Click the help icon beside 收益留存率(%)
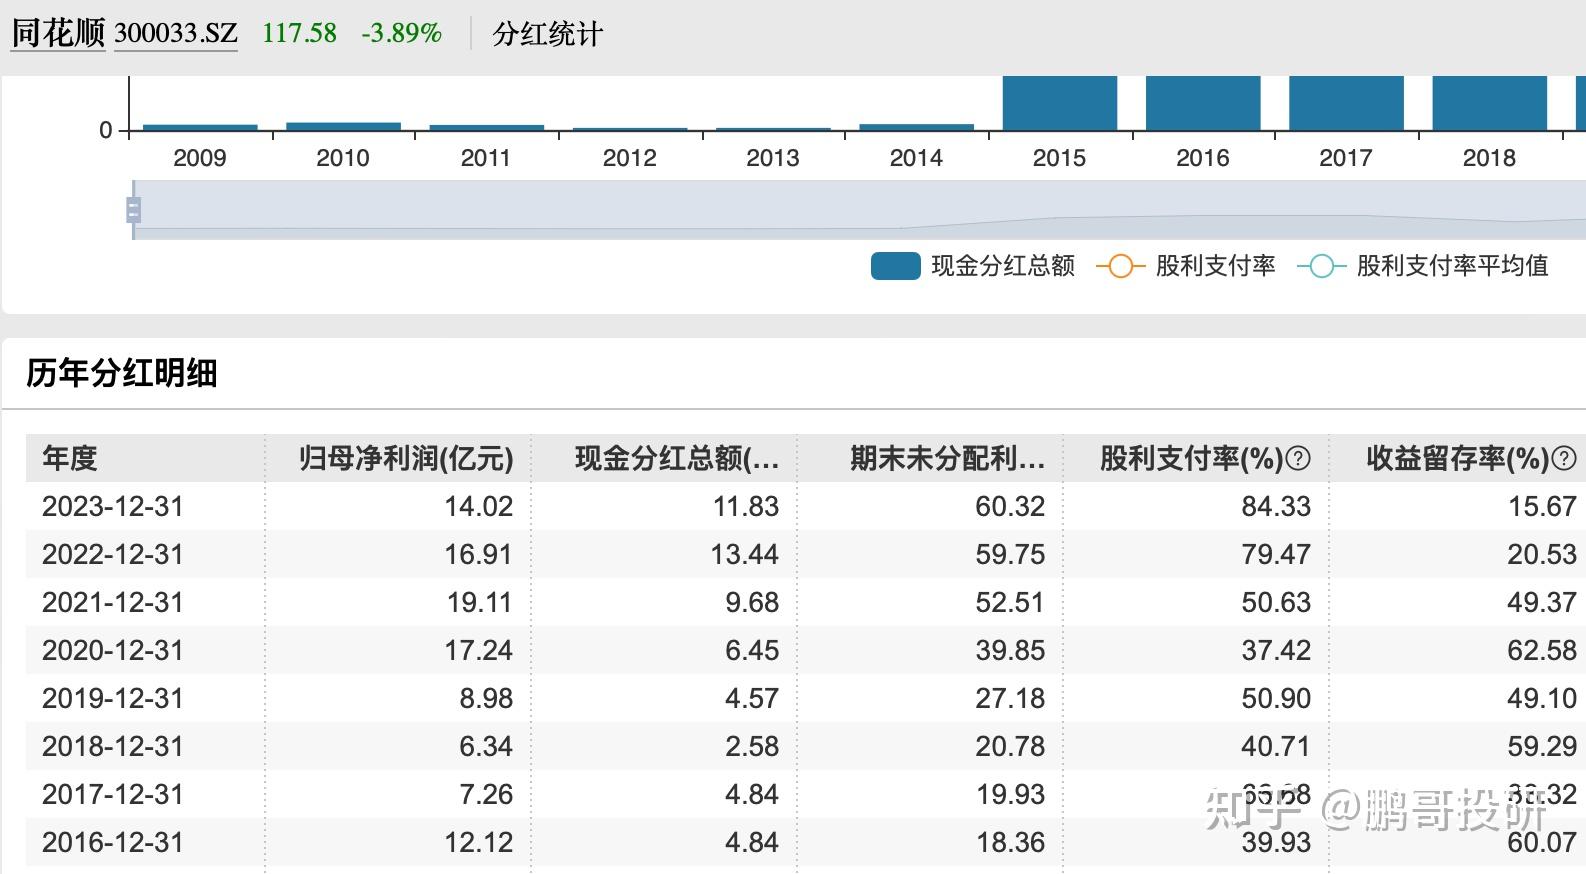The width and height of the screenshot is (1586, 874). point(1565,459)
